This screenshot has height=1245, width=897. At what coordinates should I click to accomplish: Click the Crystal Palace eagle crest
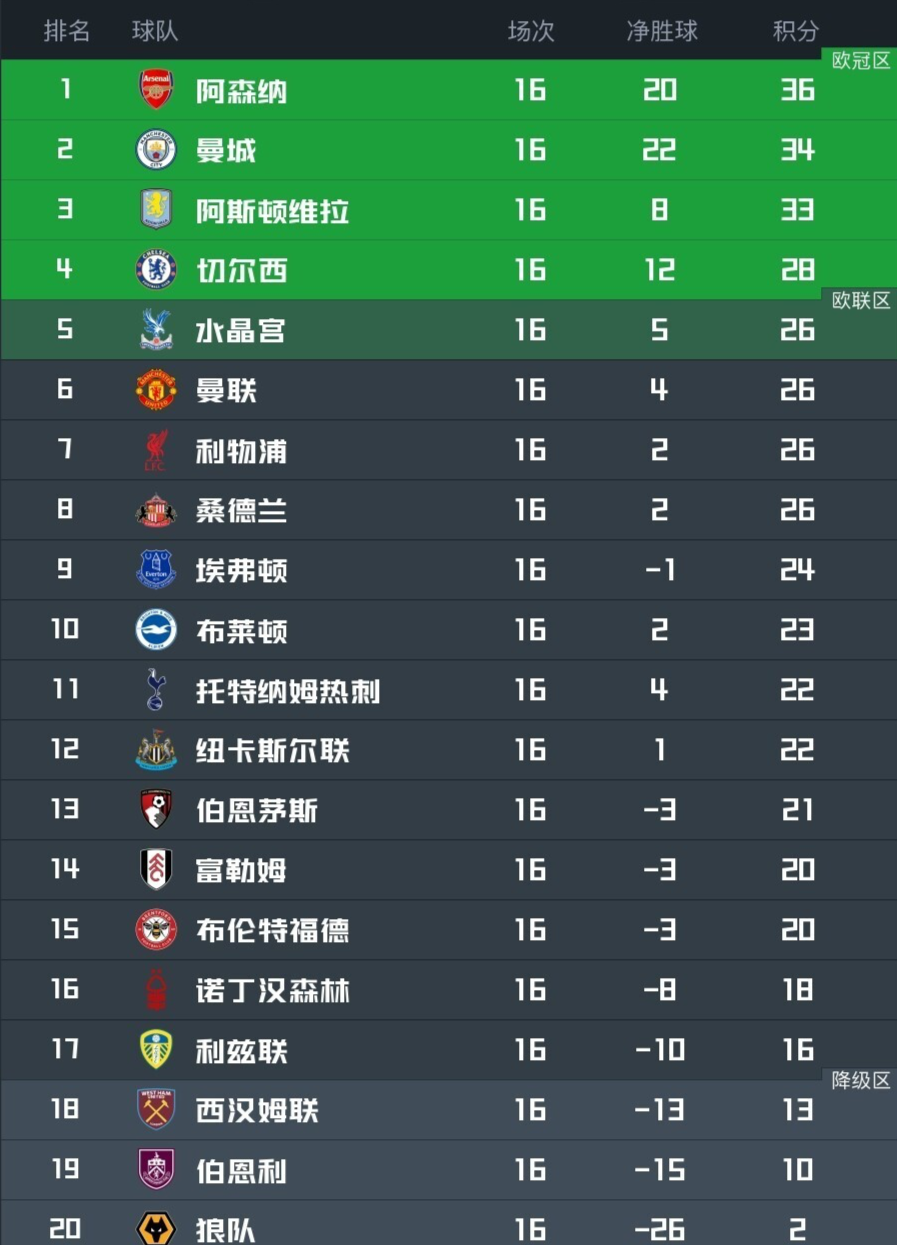pos(156,330)
